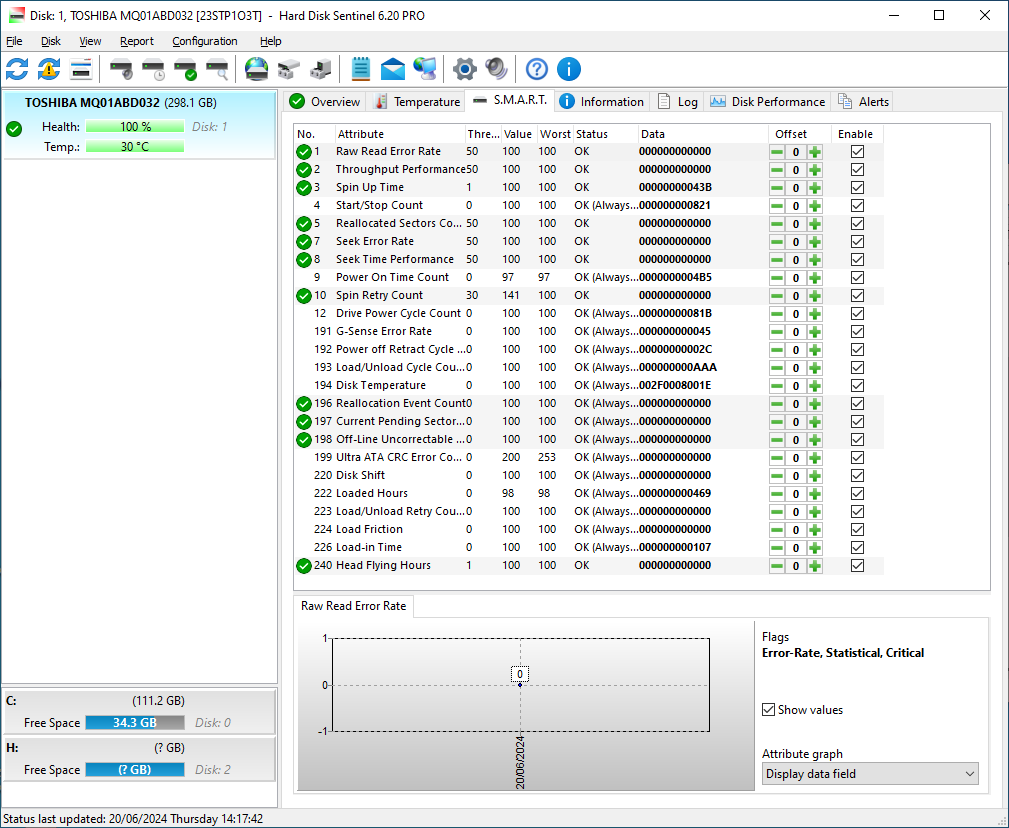Screen dimensions: 1009x828
Task: Select the Ultra ATA CRC Error Count row
Action: [x=589, y=458]
